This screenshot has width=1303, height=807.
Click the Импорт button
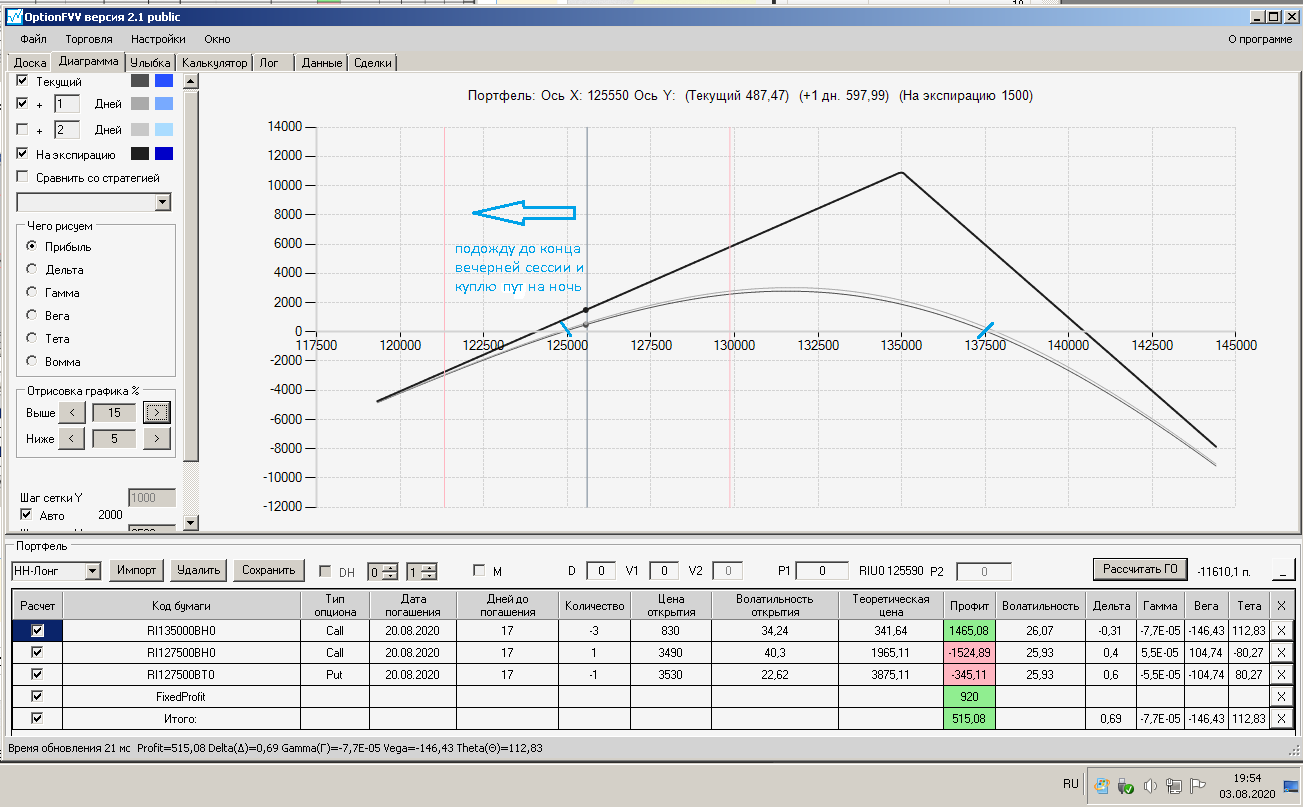point(136,570)
